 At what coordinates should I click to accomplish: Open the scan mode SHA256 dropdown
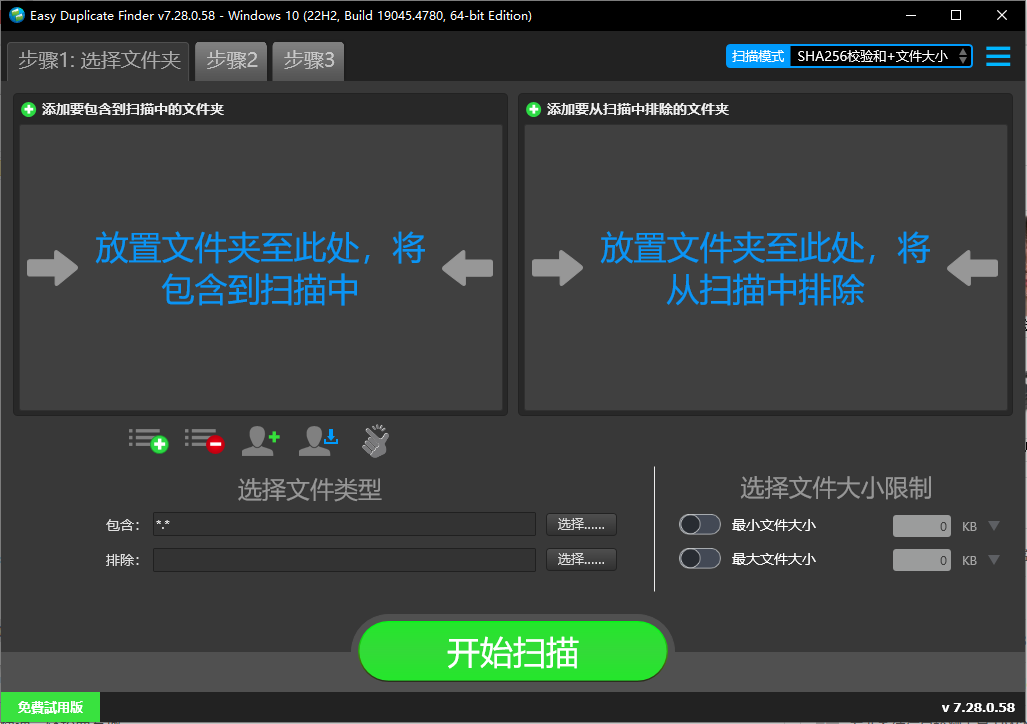(x=880, y=57)
